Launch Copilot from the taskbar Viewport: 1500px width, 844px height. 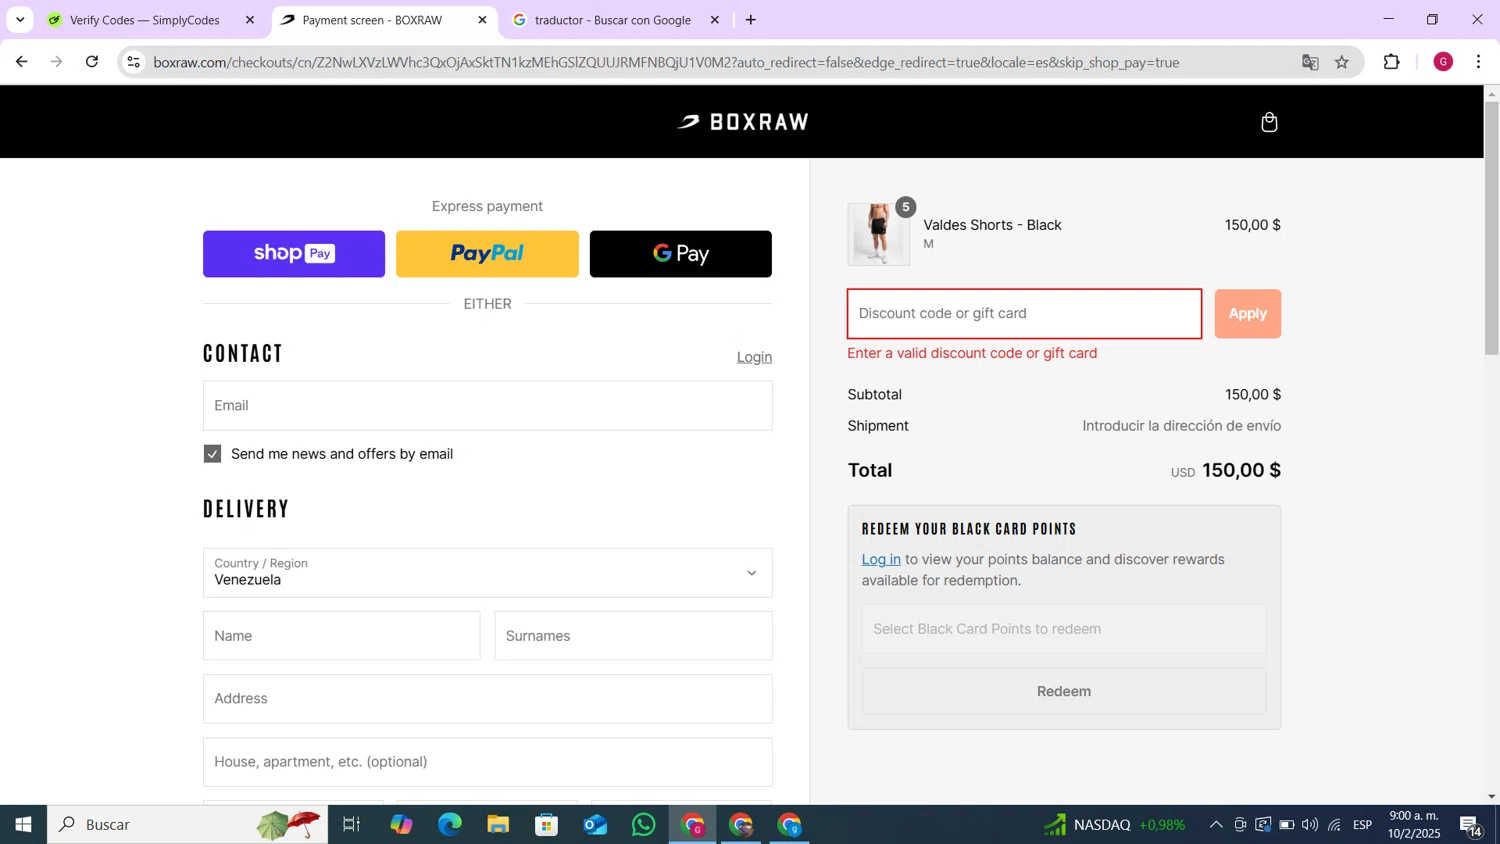(x=401, y=825)
